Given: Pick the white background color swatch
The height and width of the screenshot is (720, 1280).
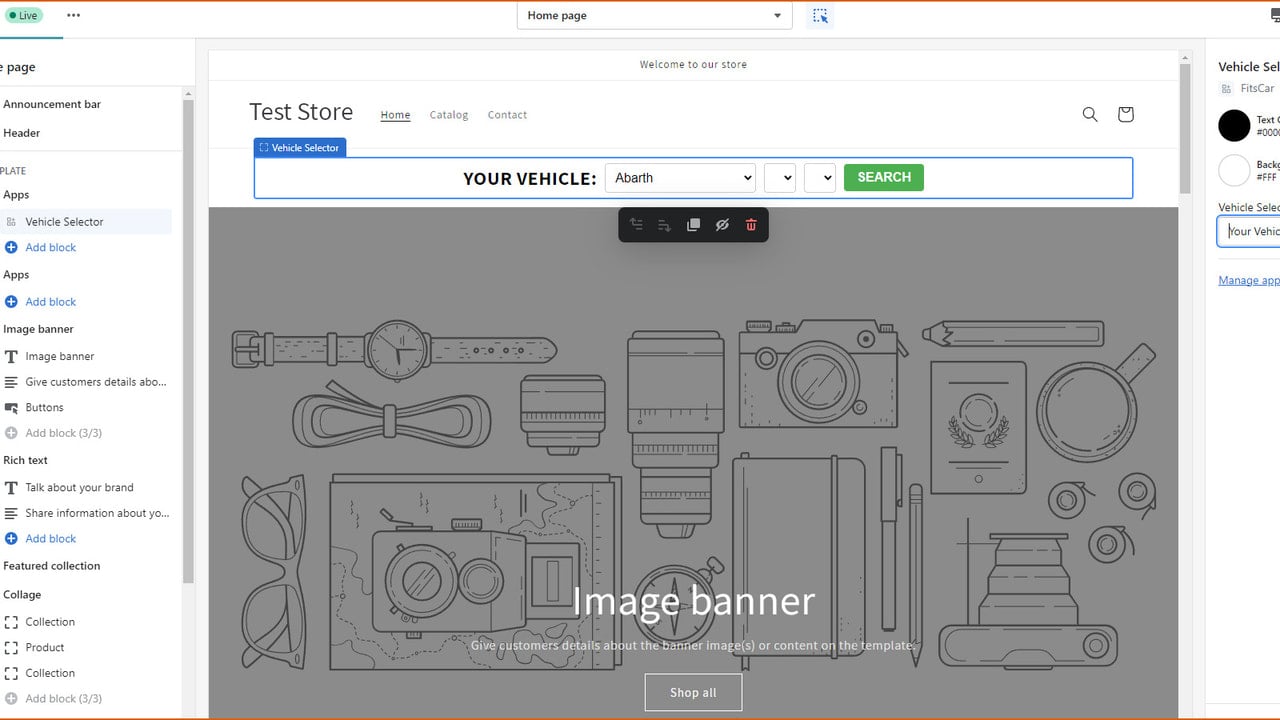Looking at the screenshot, I should pyautogui.click(x=1234, y=170).
